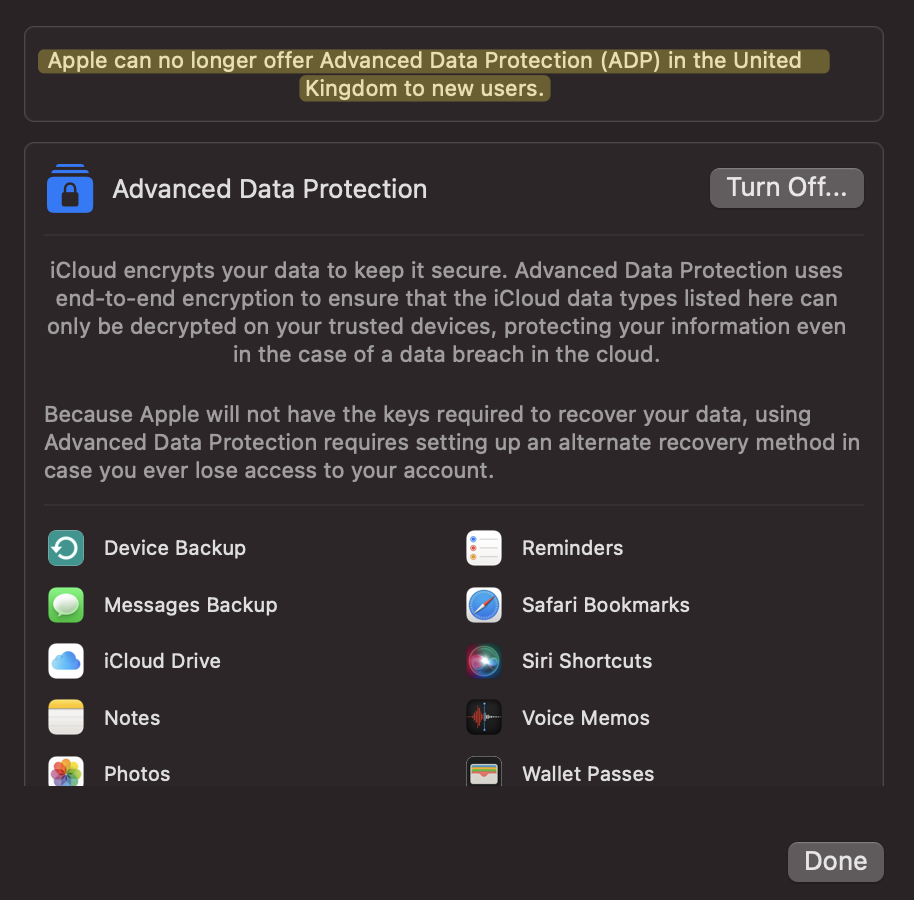Close the dialog with Done
Image resolution: width=914 pixels, height=900 pixels.
click(835, 862)
